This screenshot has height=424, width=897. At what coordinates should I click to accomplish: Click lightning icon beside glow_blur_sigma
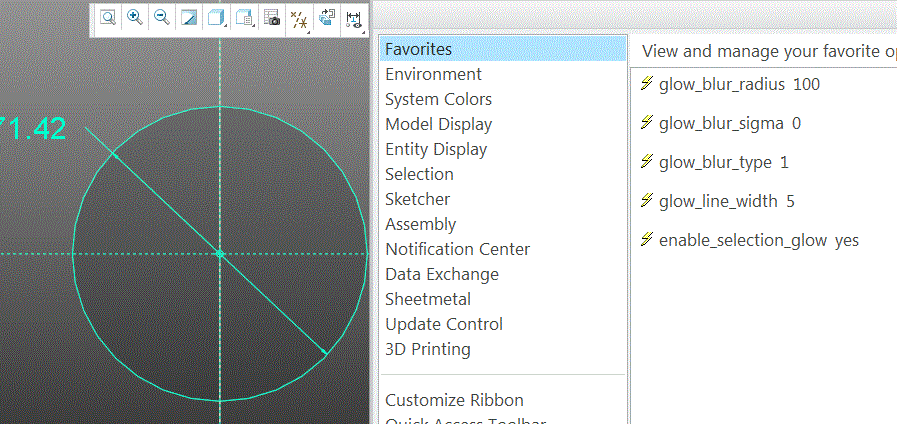646,123
